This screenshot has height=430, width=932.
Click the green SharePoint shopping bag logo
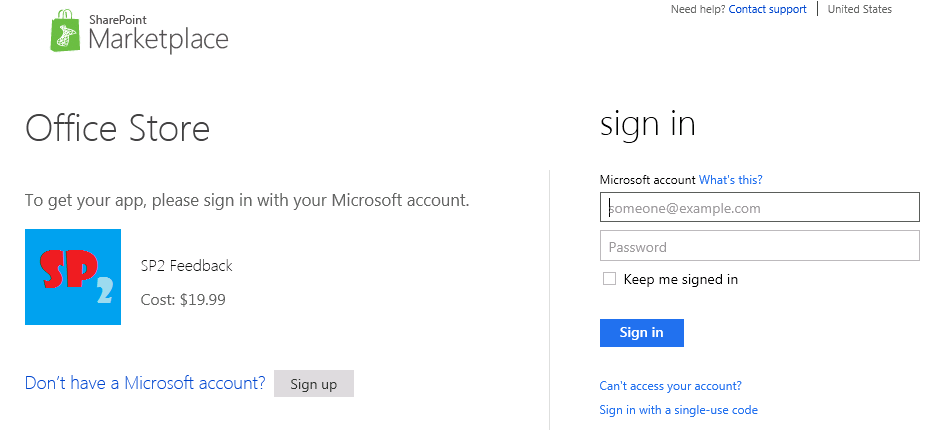click(x=67, y=31)
